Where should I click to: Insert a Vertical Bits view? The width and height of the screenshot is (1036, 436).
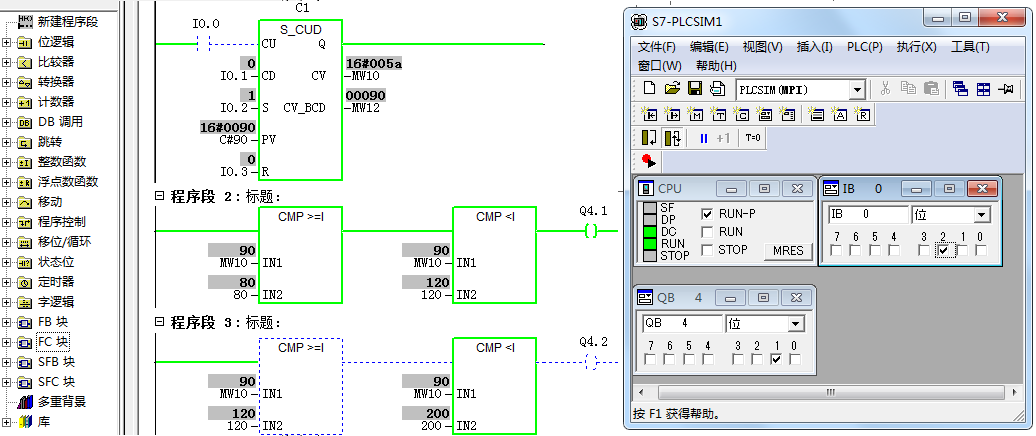[x=788, y=115]
